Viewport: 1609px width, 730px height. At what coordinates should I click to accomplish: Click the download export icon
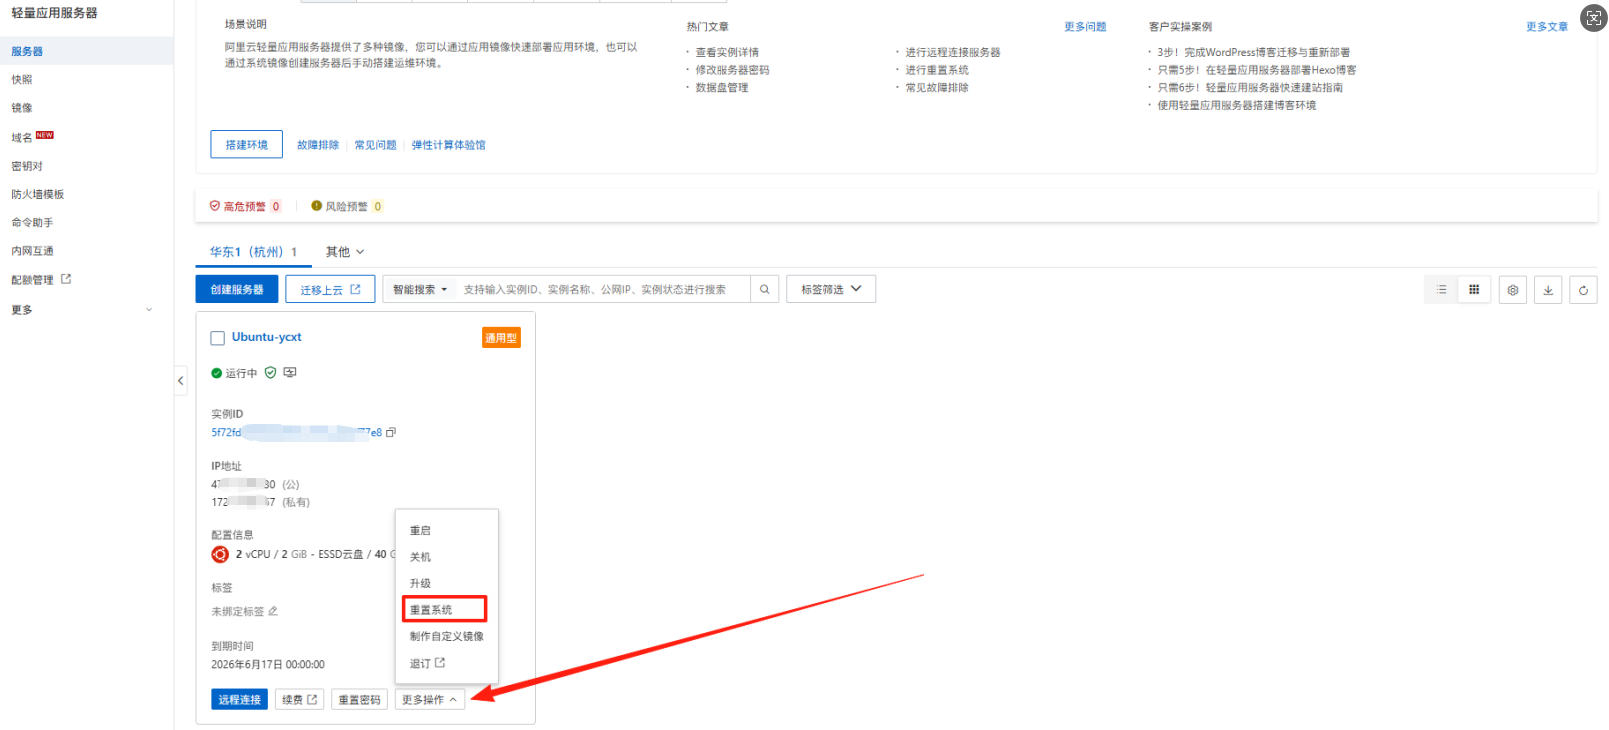tap(1548, 290)
